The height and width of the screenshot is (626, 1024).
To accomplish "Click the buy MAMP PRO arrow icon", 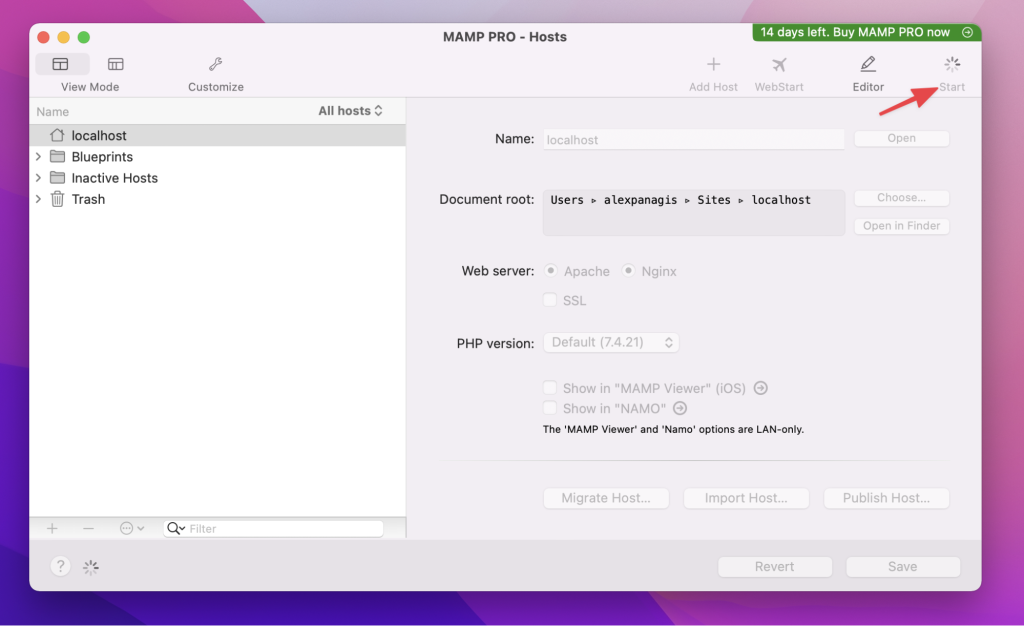I will click(x=967, y=32).
